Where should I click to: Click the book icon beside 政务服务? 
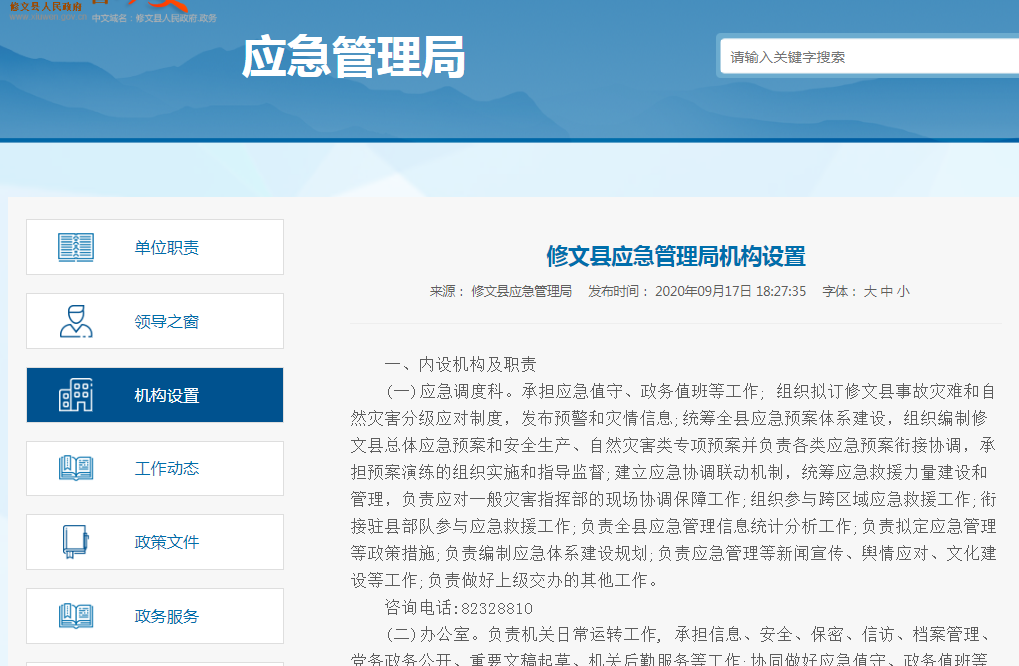point(76,616)
